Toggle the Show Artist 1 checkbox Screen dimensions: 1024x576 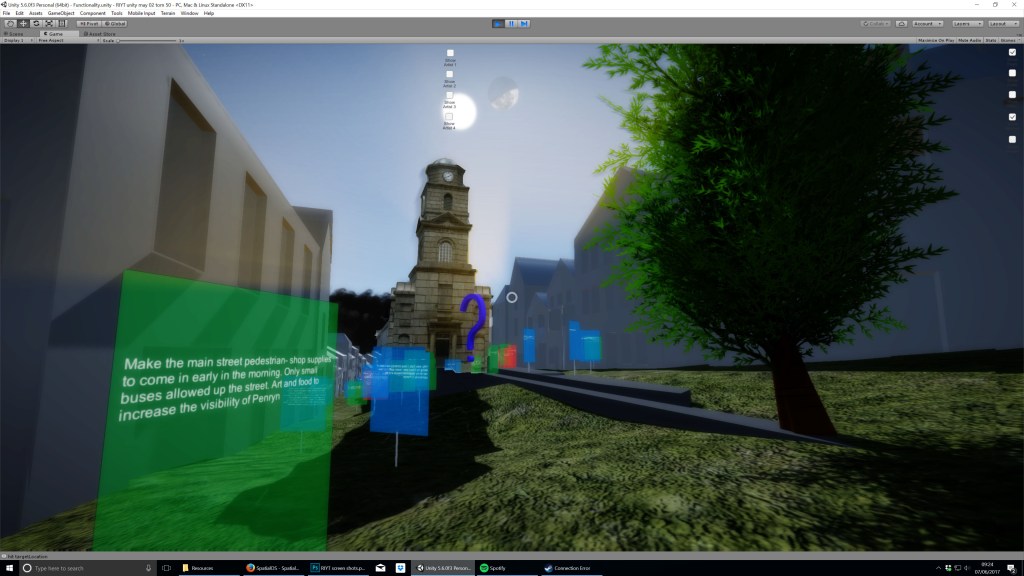450,53
